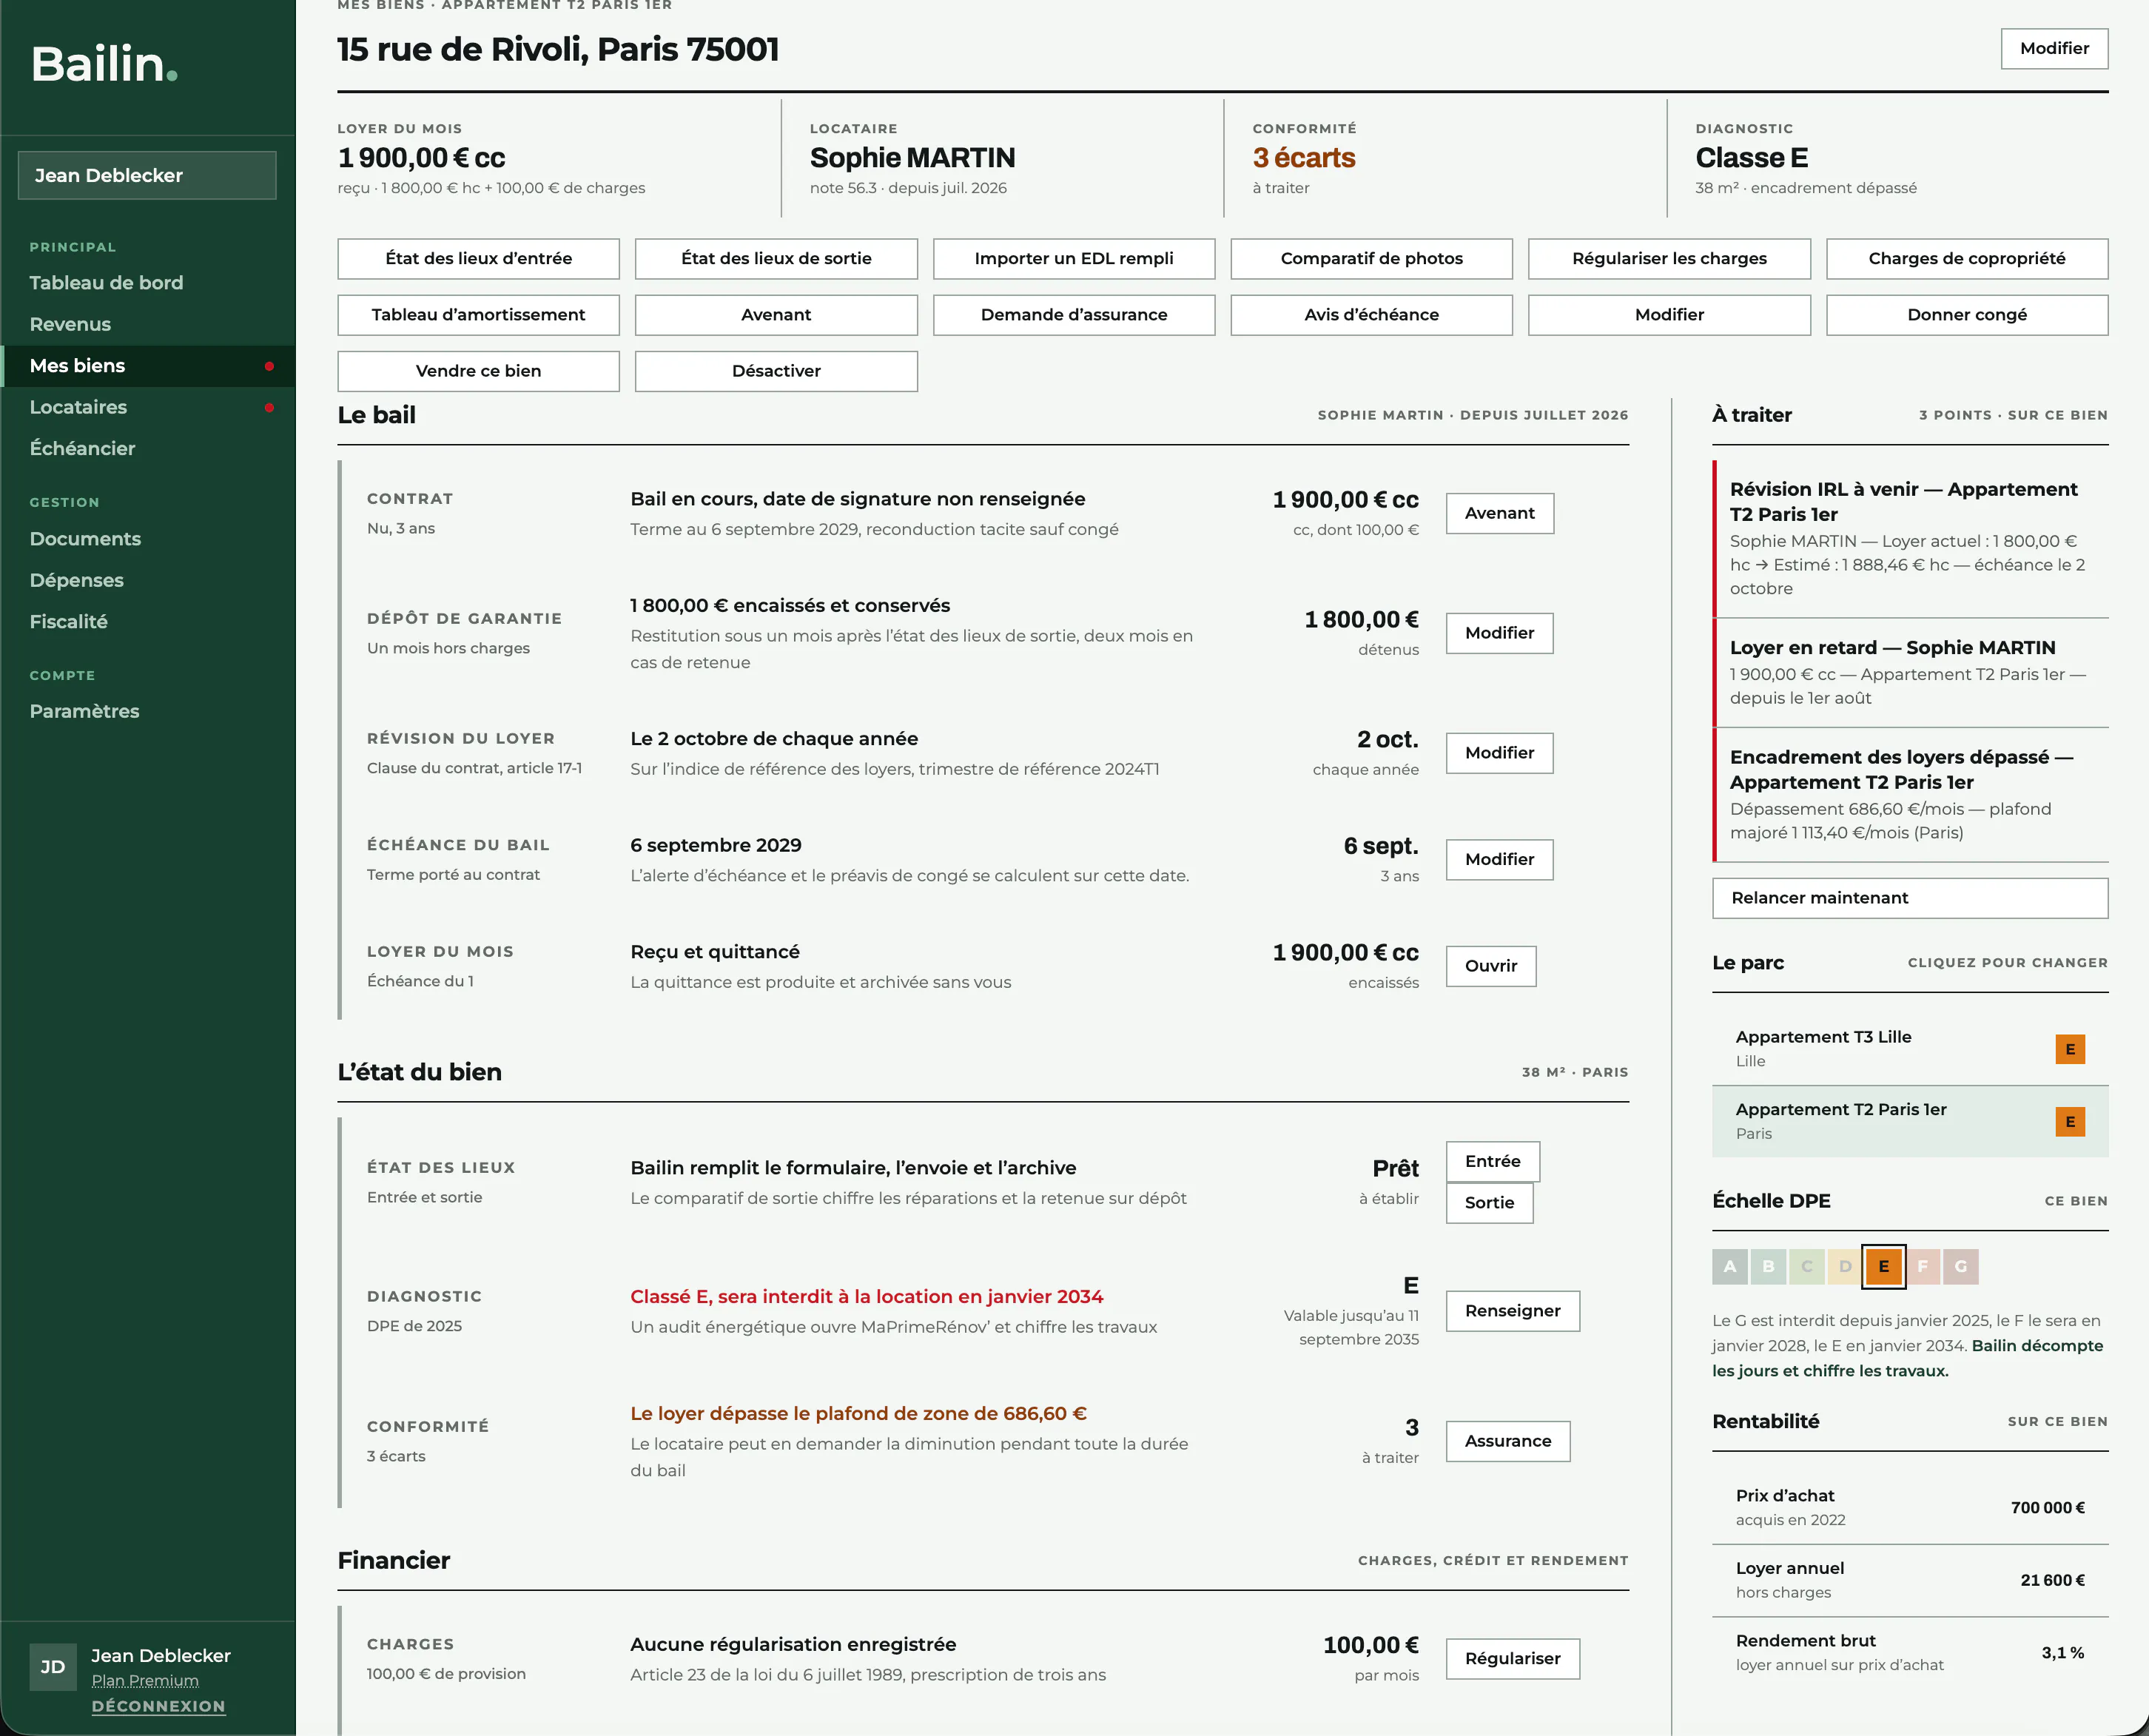Click the Désactiver button
Screen dimensions: 2149x1736
[776, 370]
